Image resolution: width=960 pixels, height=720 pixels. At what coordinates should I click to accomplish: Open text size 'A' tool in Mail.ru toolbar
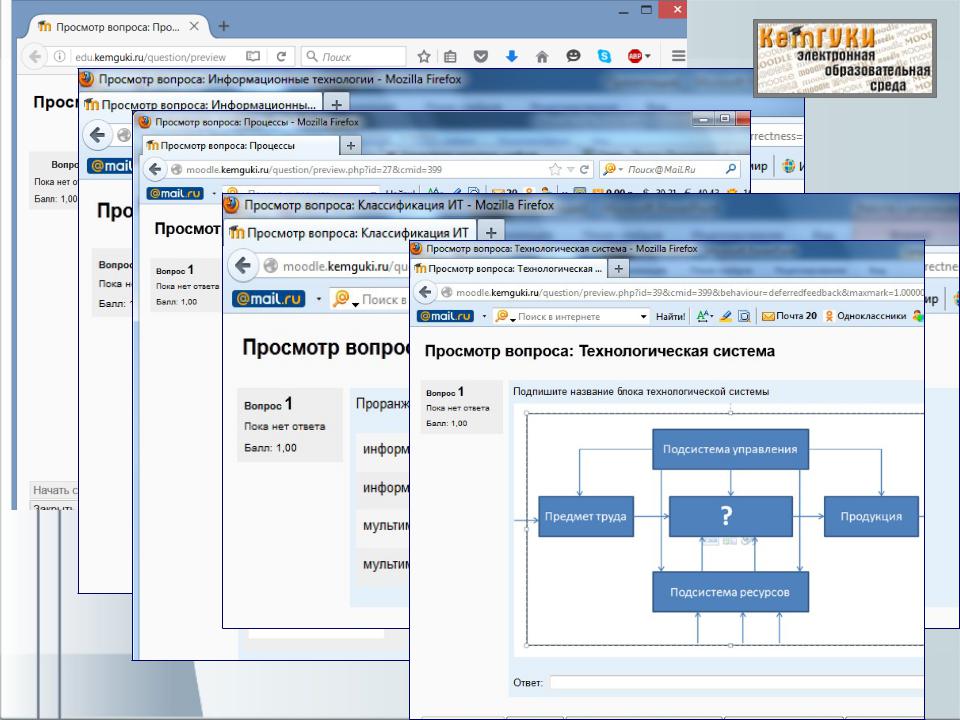point(705,316)
